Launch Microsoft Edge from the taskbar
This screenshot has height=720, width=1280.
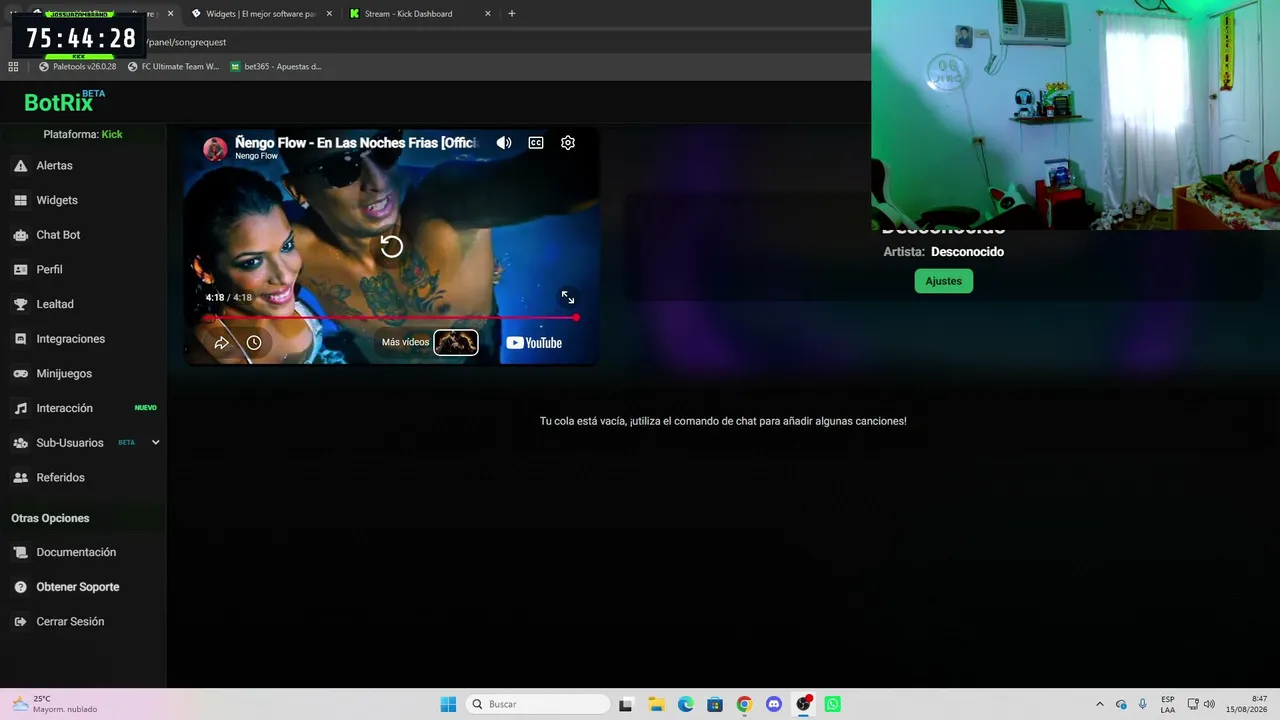(x=685, y=704)
